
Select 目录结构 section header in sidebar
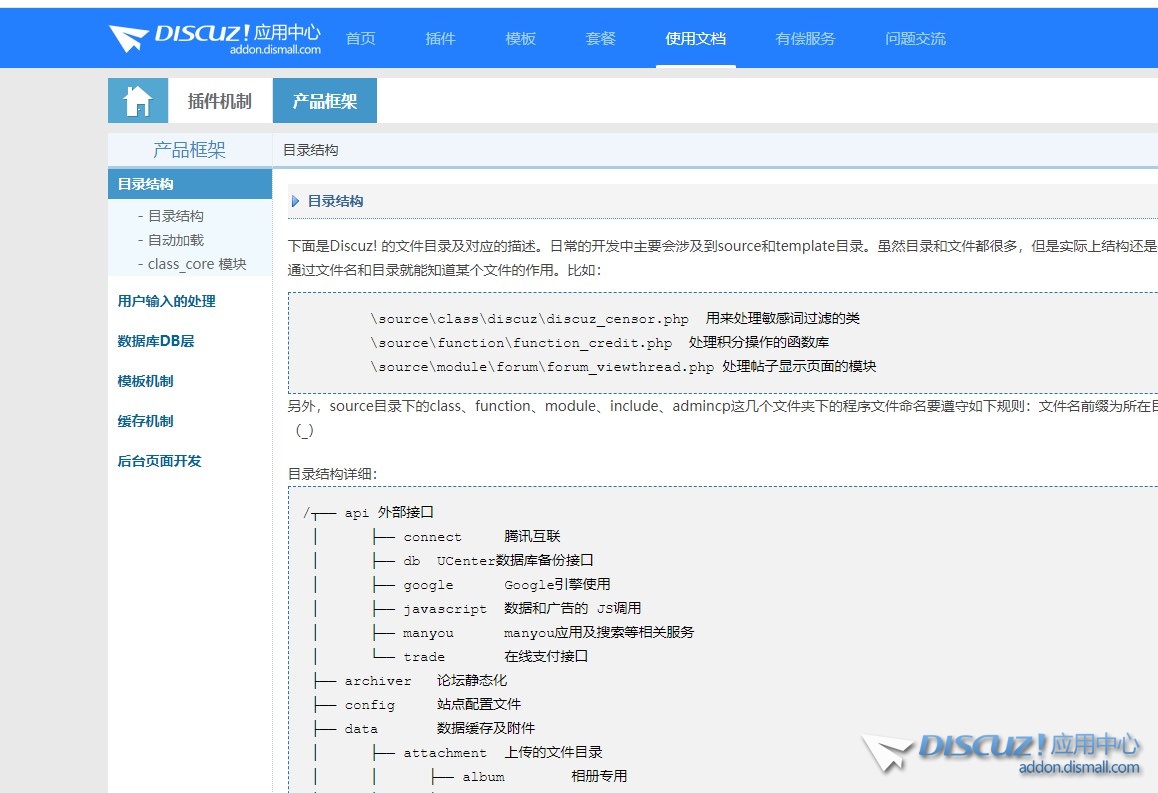[190, 184]
